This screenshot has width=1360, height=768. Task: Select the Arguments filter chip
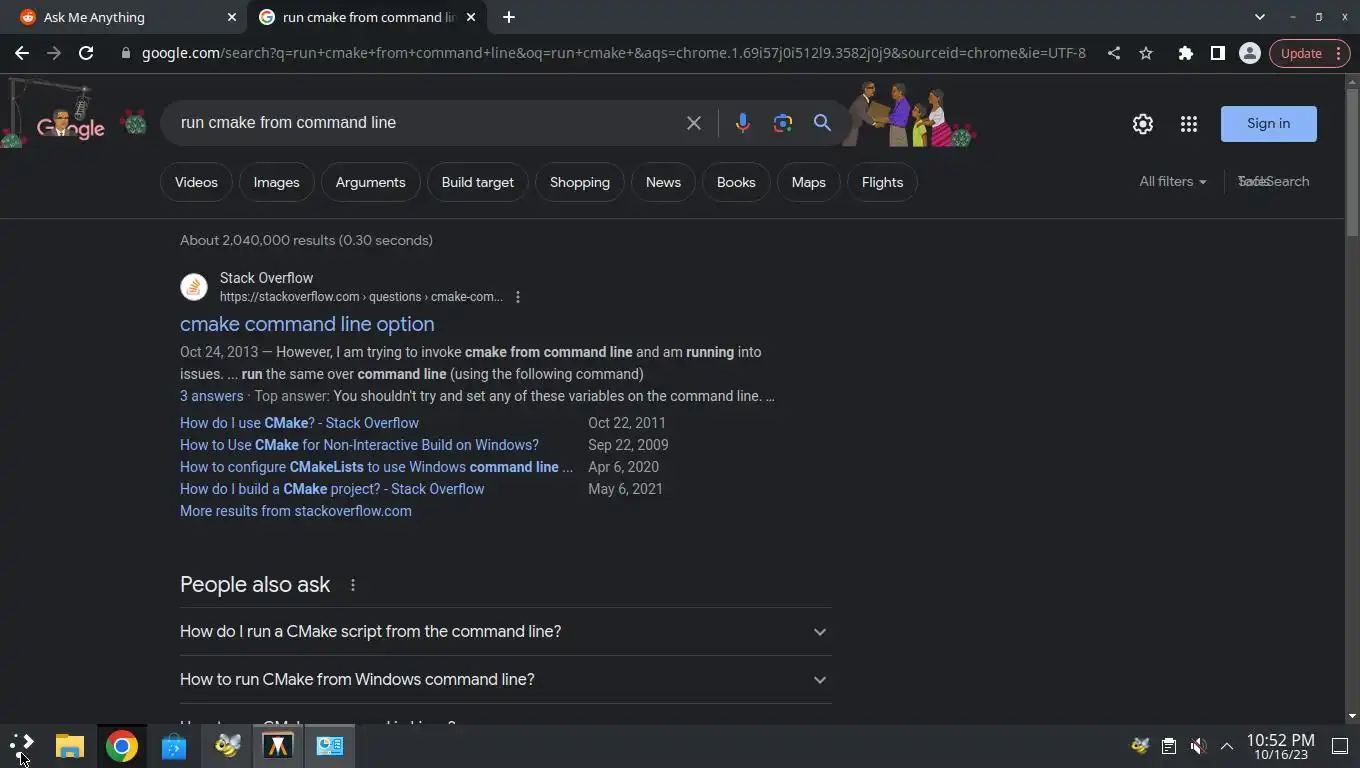tap(370, 182)
